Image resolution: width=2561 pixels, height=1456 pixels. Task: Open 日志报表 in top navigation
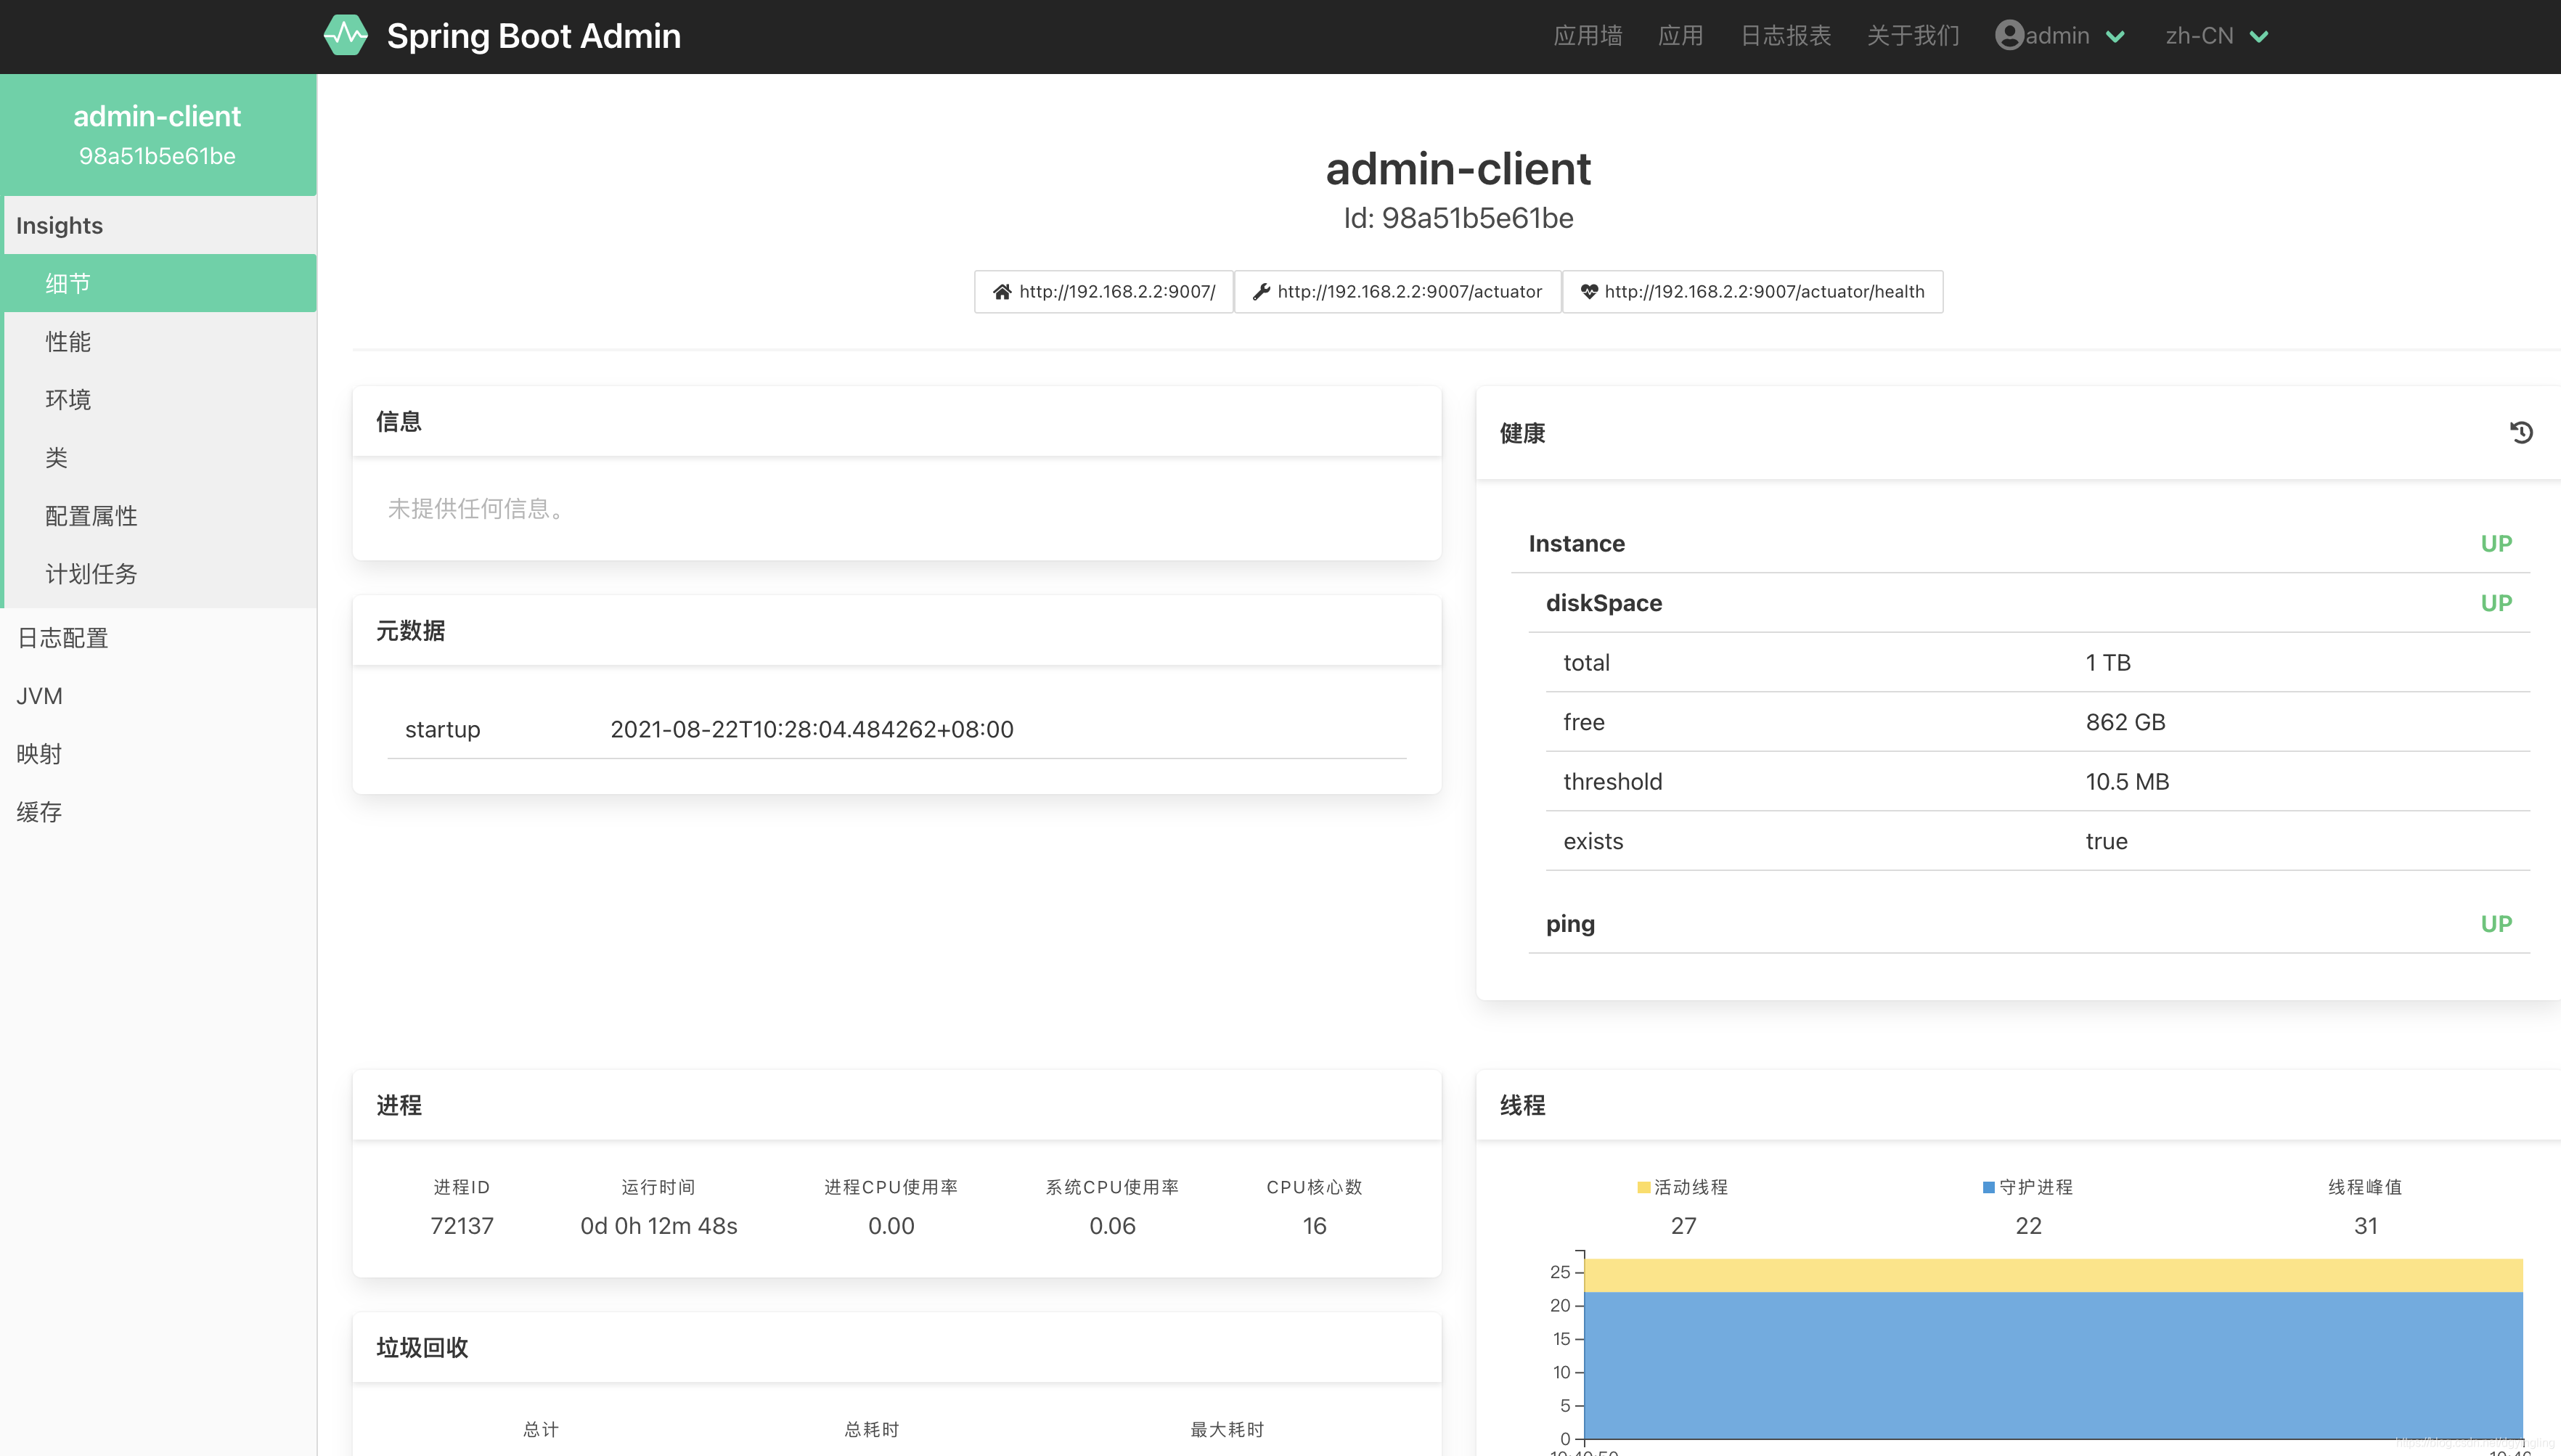(x=1785, y=36)
